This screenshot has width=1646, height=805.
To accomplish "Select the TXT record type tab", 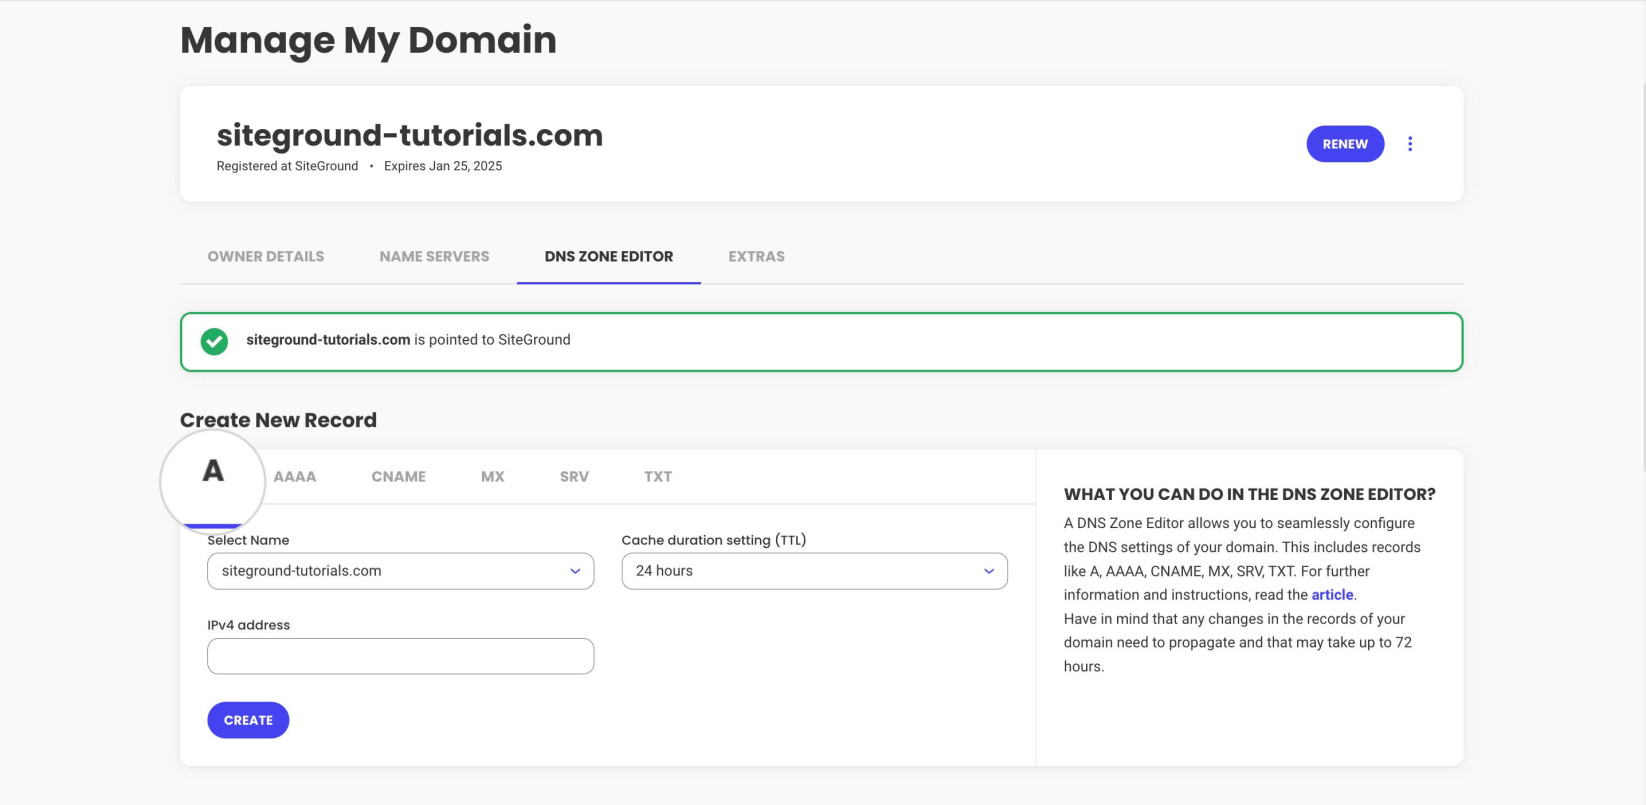I will tap(658, 477).
